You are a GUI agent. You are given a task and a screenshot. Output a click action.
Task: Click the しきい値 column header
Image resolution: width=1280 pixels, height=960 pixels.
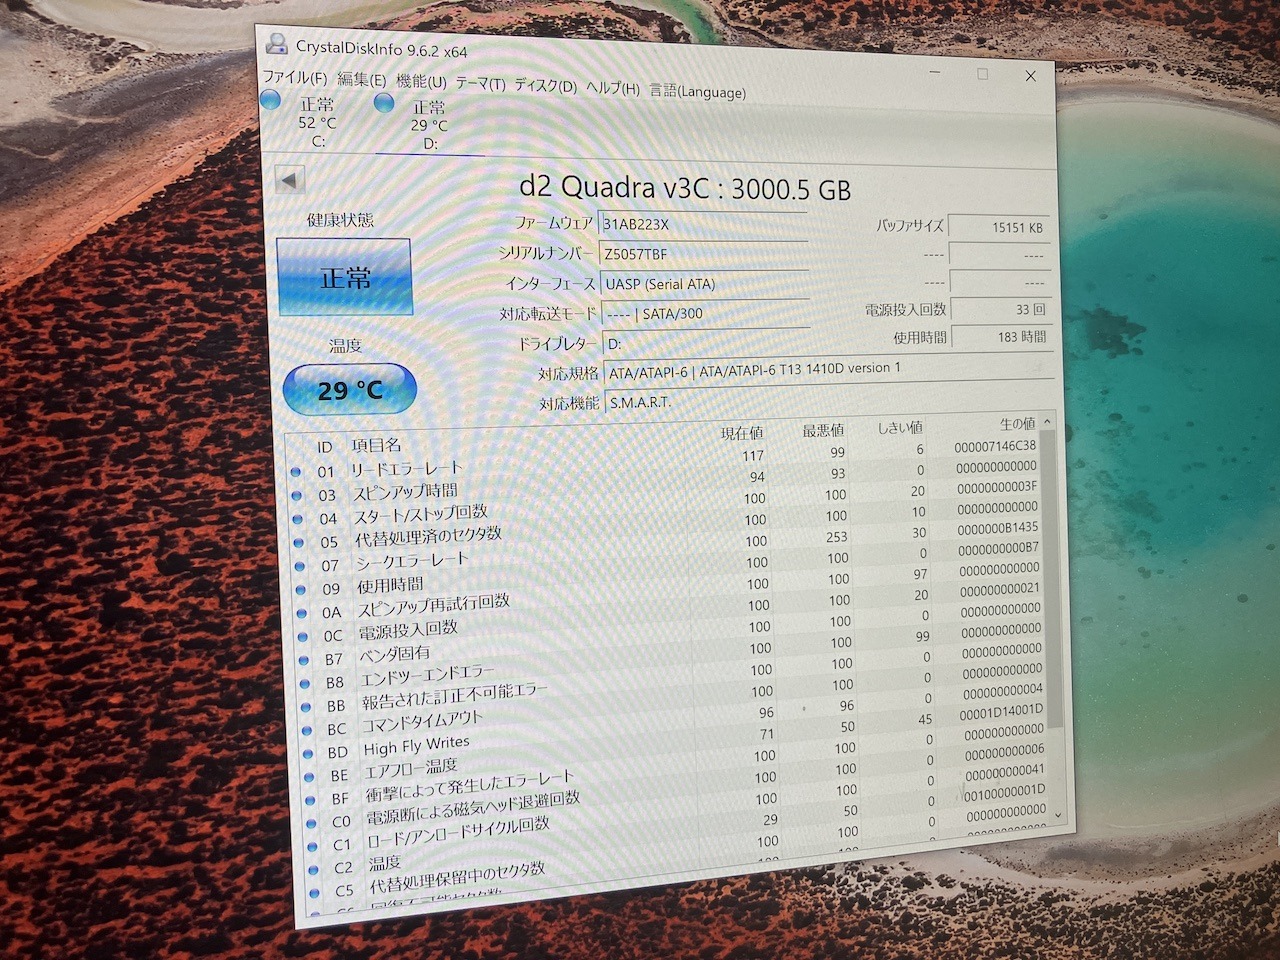point(900,427)
